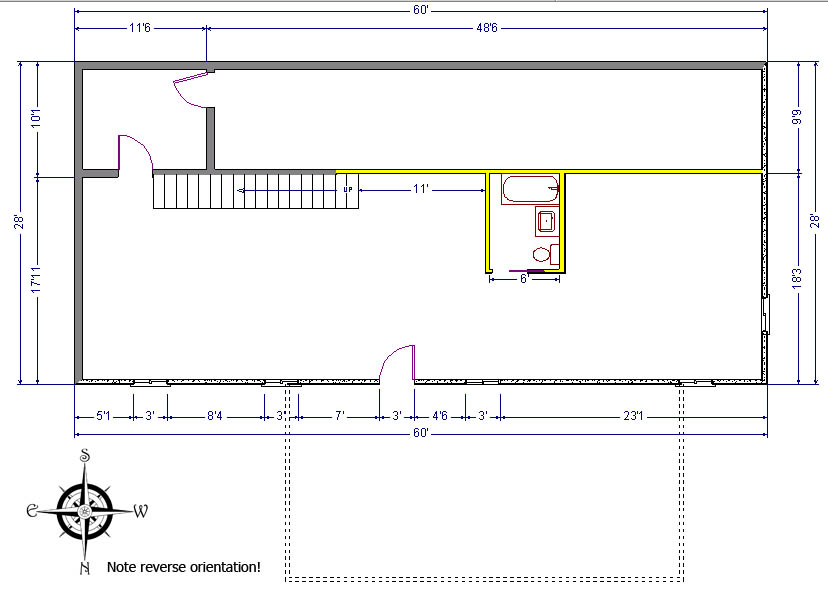Select the 10'1 vertical dimension label
Image resolution: width=828 pixels, height=605 pixels.
pos(37,118)
